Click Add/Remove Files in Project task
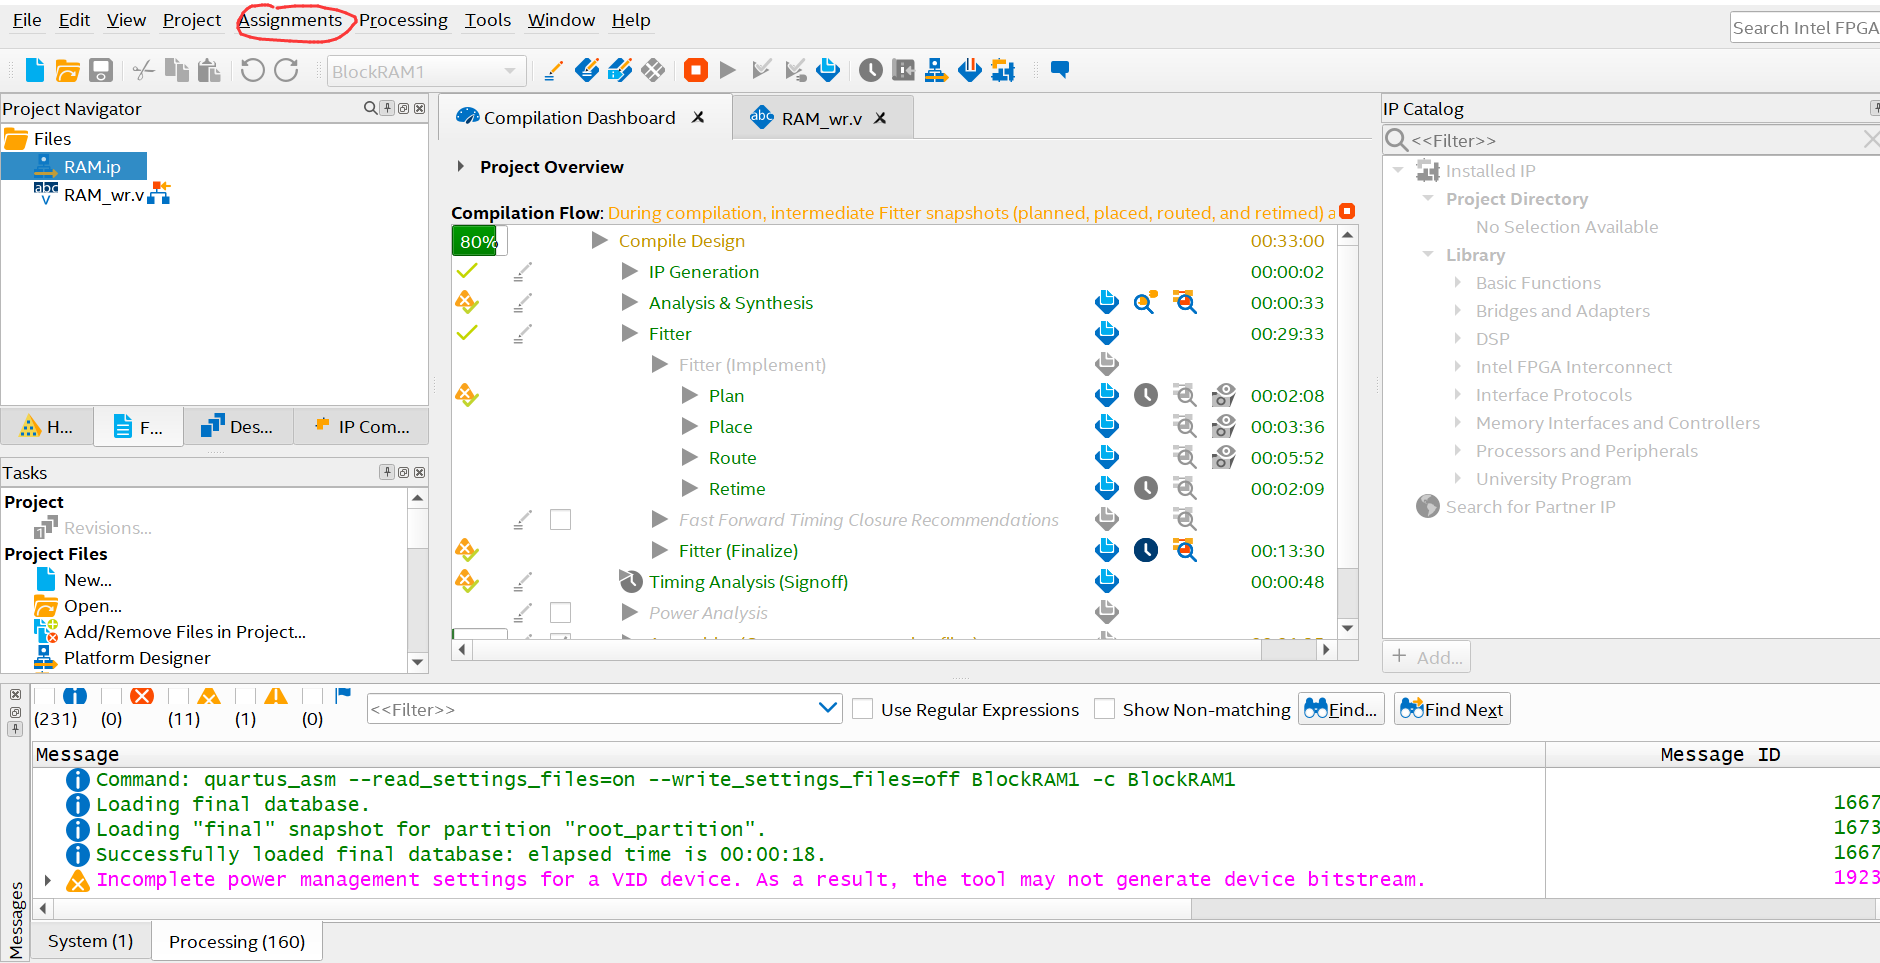The height and width of the screenshot is (963, 1880). coord(185,632)
